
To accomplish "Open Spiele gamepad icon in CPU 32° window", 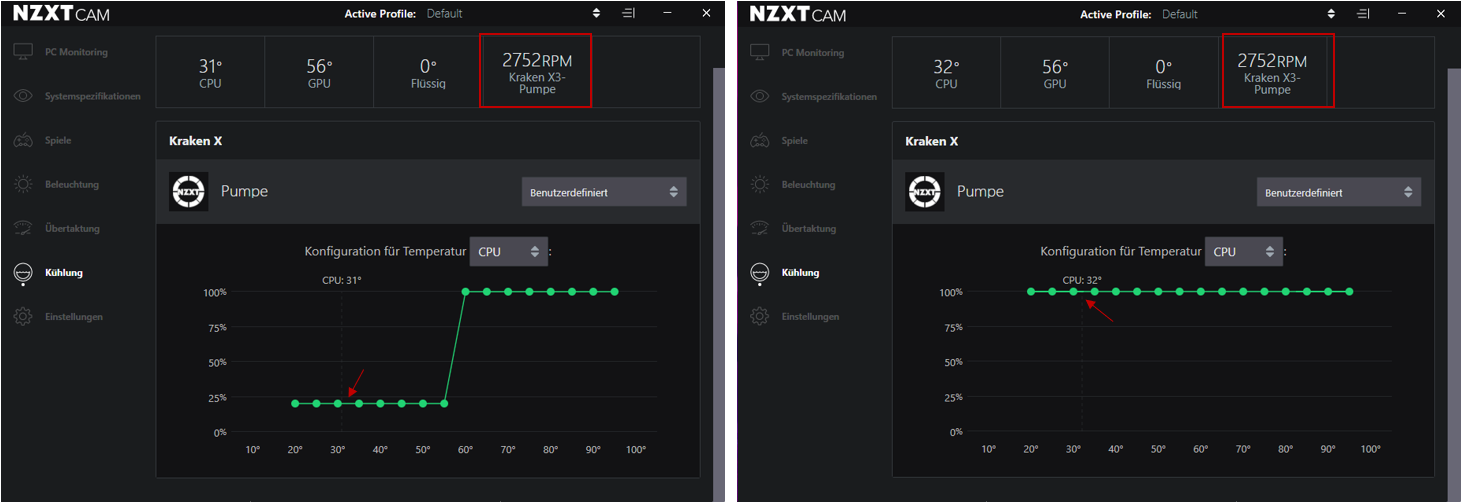I will coord(759,140).
